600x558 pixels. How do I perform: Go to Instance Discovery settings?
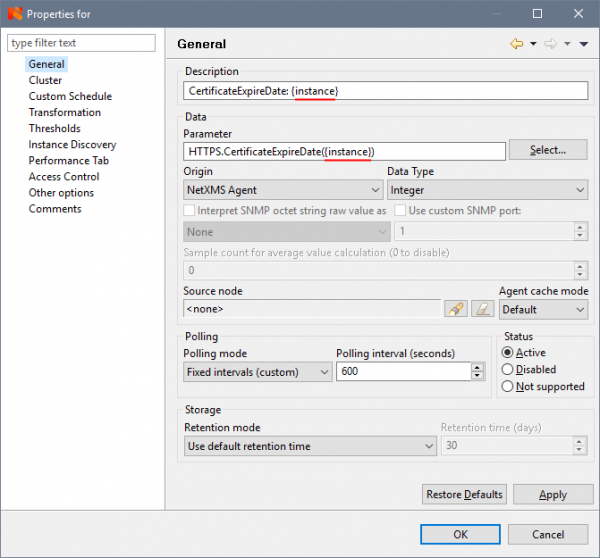(x=72, y=144)
